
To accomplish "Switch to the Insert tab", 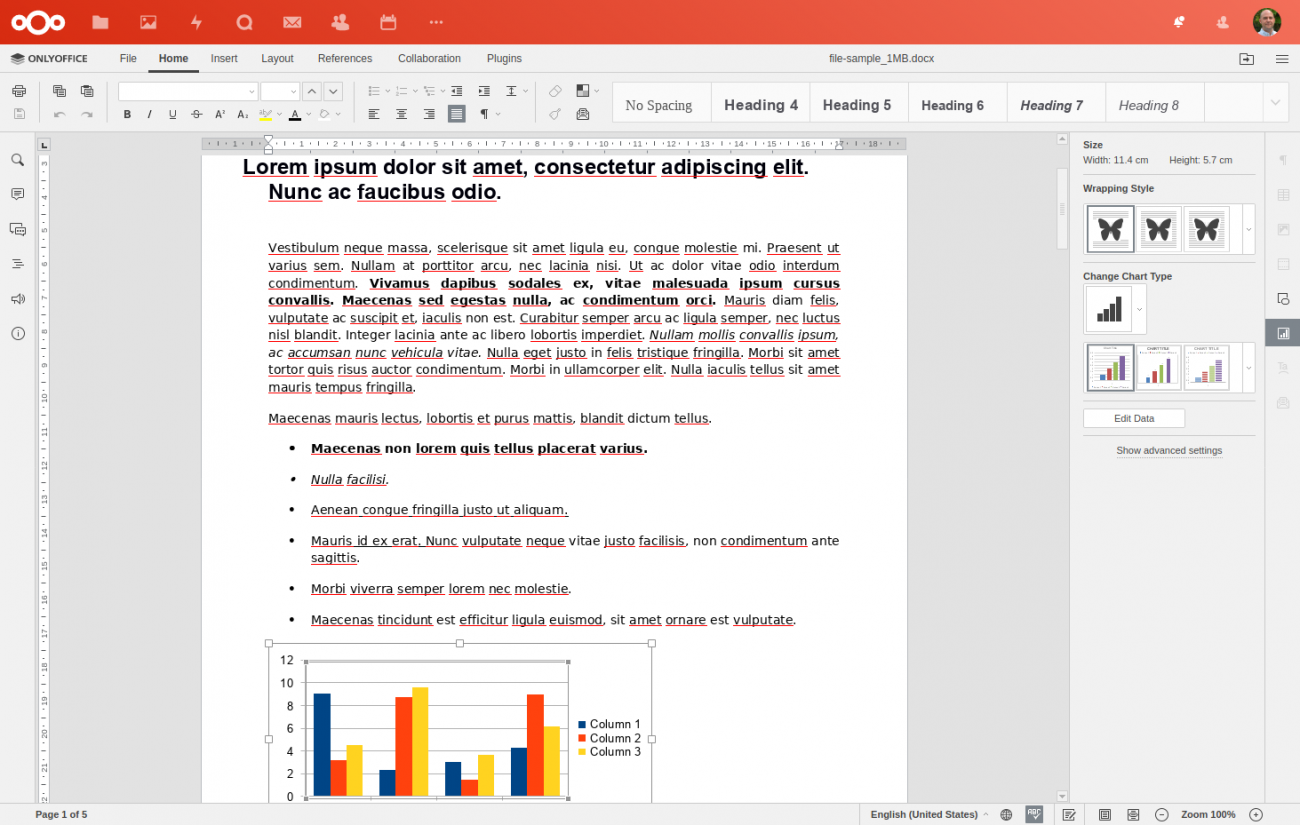I will 224,59.
